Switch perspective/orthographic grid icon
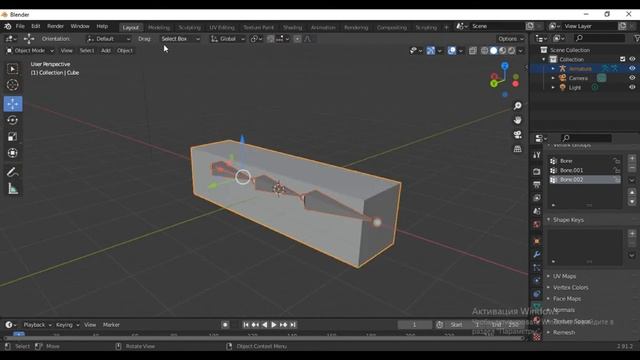 [x=517, y=149]
